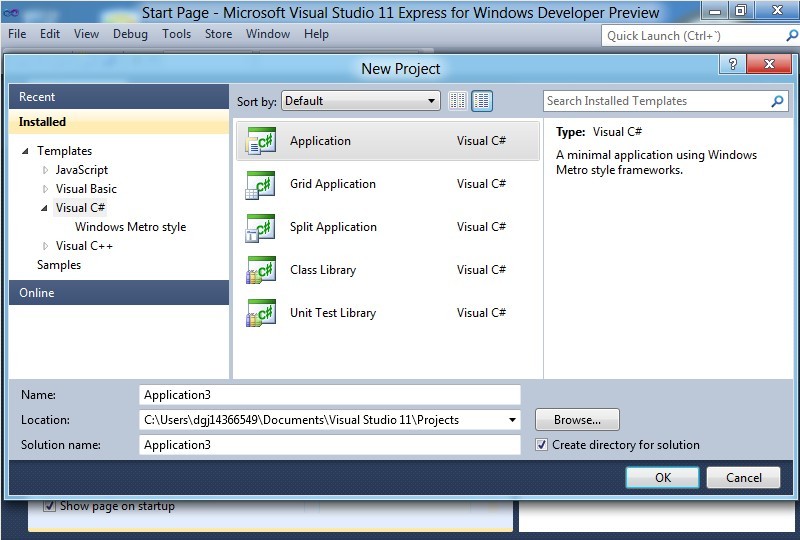800x540 pixels.
Task: Restore down the Visual Studio window
Action: (x=741, y=11)
